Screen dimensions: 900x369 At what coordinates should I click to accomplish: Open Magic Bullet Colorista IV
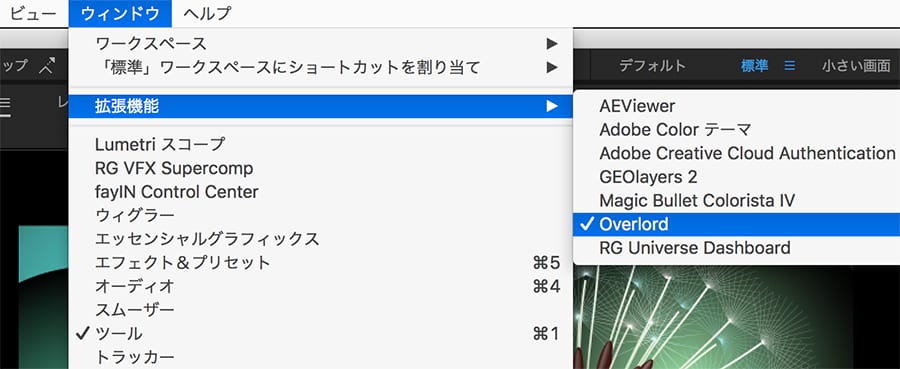(736, 201)
